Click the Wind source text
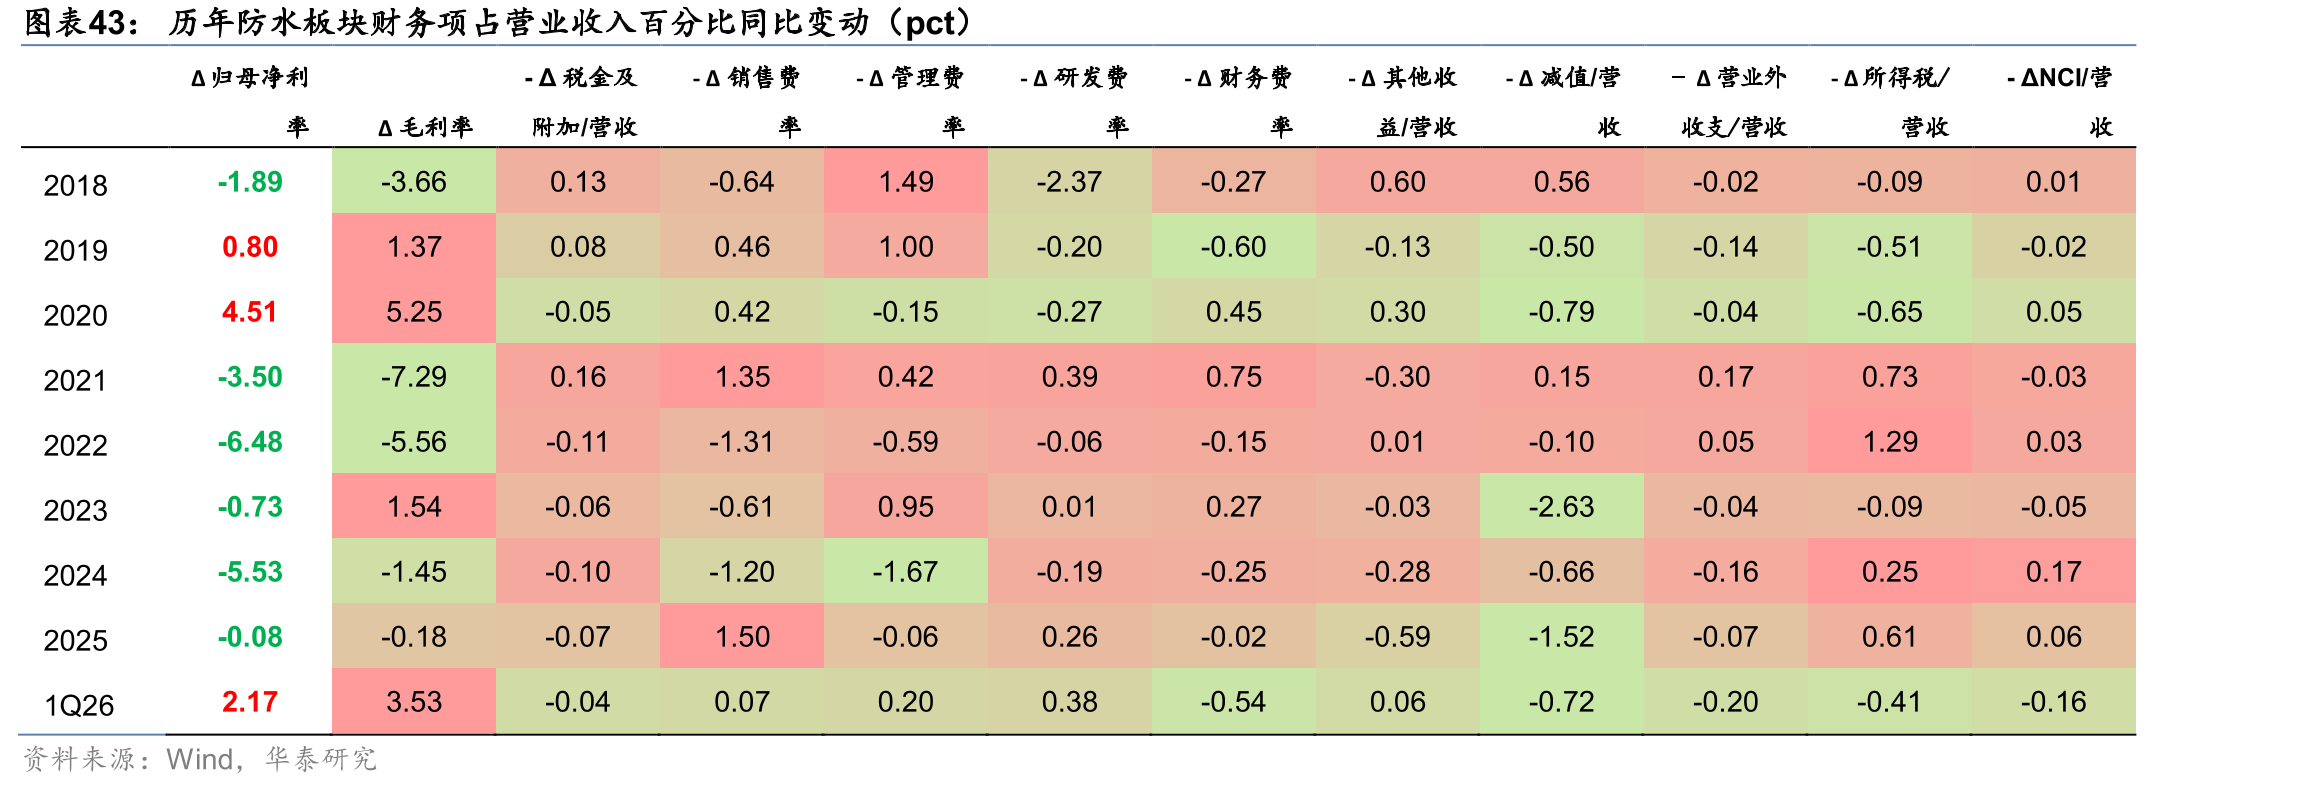This screenshot has height=789, width=2298. click(199, 759)
